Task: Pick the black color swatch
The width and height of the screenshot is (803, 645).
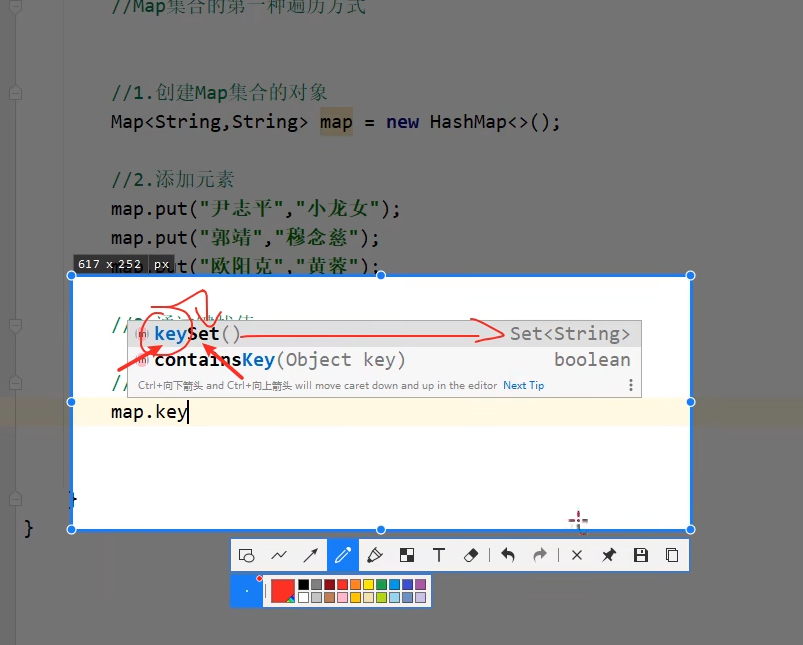Action: (x=304, y=585)
